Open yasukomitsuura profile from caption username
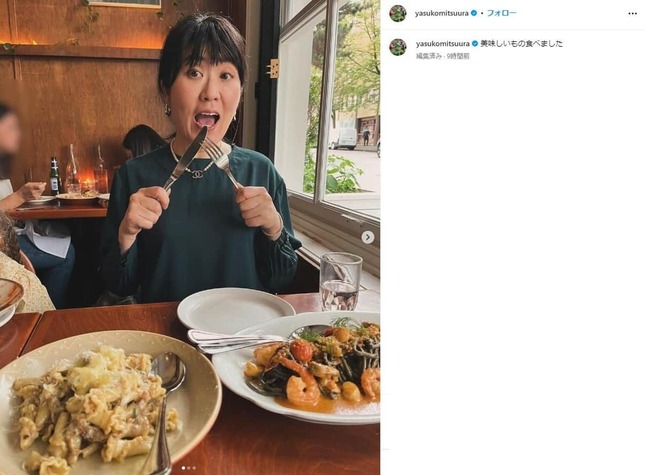 [x=443, y=44]
